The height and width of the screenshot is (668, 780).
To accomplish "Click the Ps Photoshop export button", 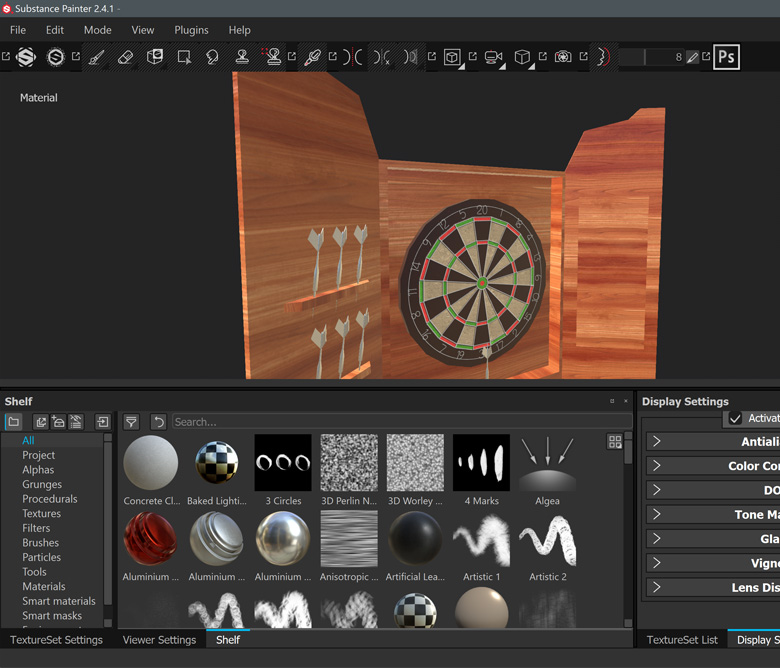I will tap(726, 57).
